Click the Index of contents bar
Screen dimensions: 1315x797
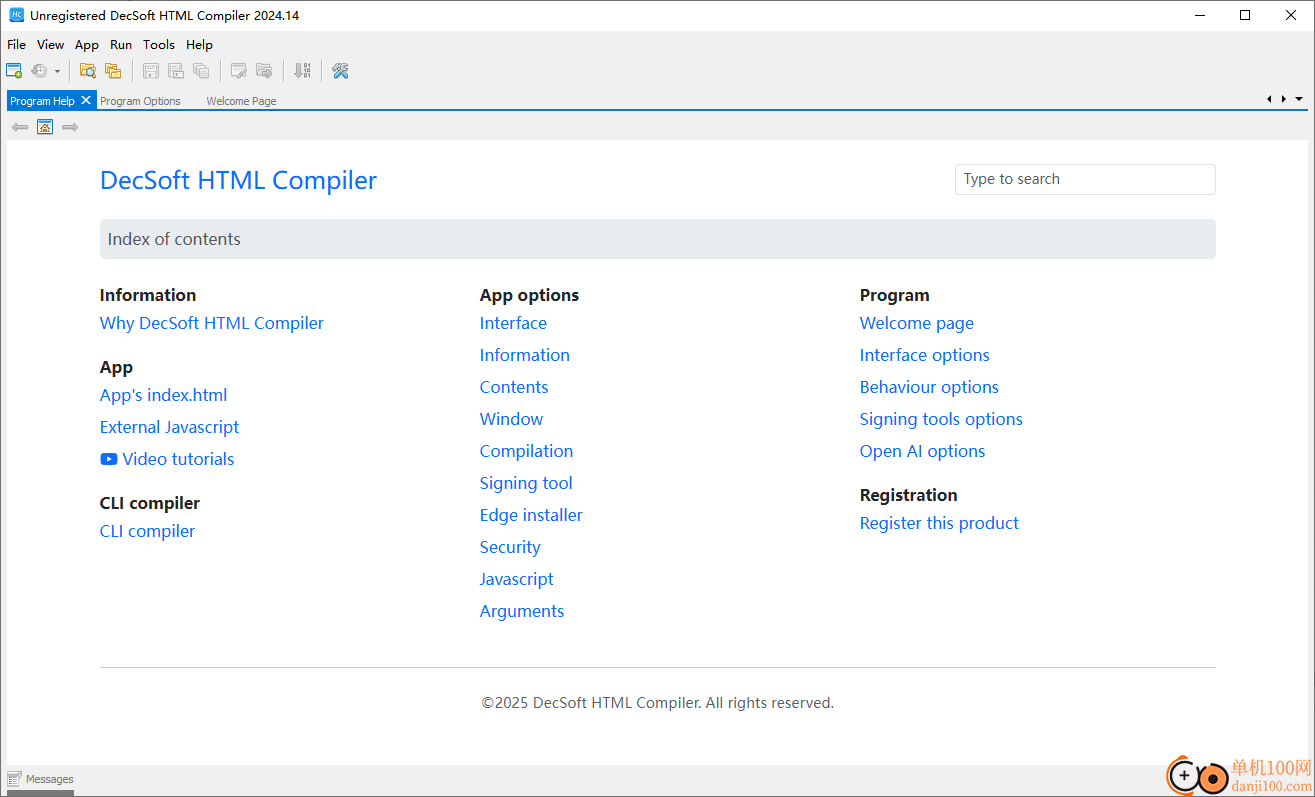click(x=658, y=239)
